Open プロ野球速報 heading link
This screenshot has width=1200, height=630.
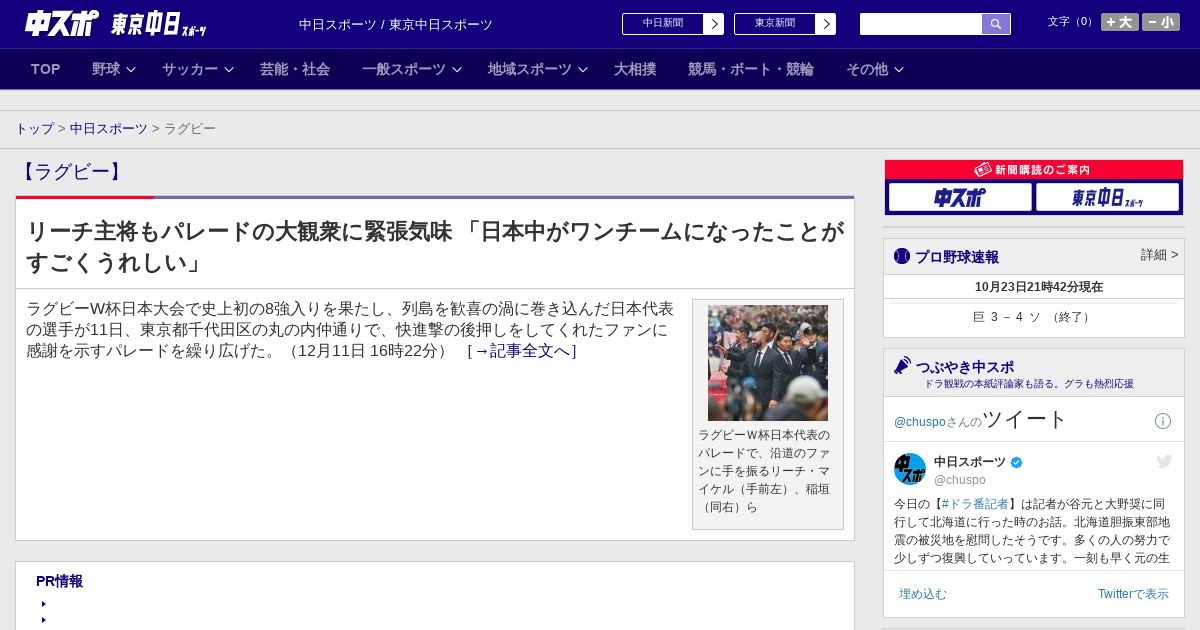click(x=957, y=257)
